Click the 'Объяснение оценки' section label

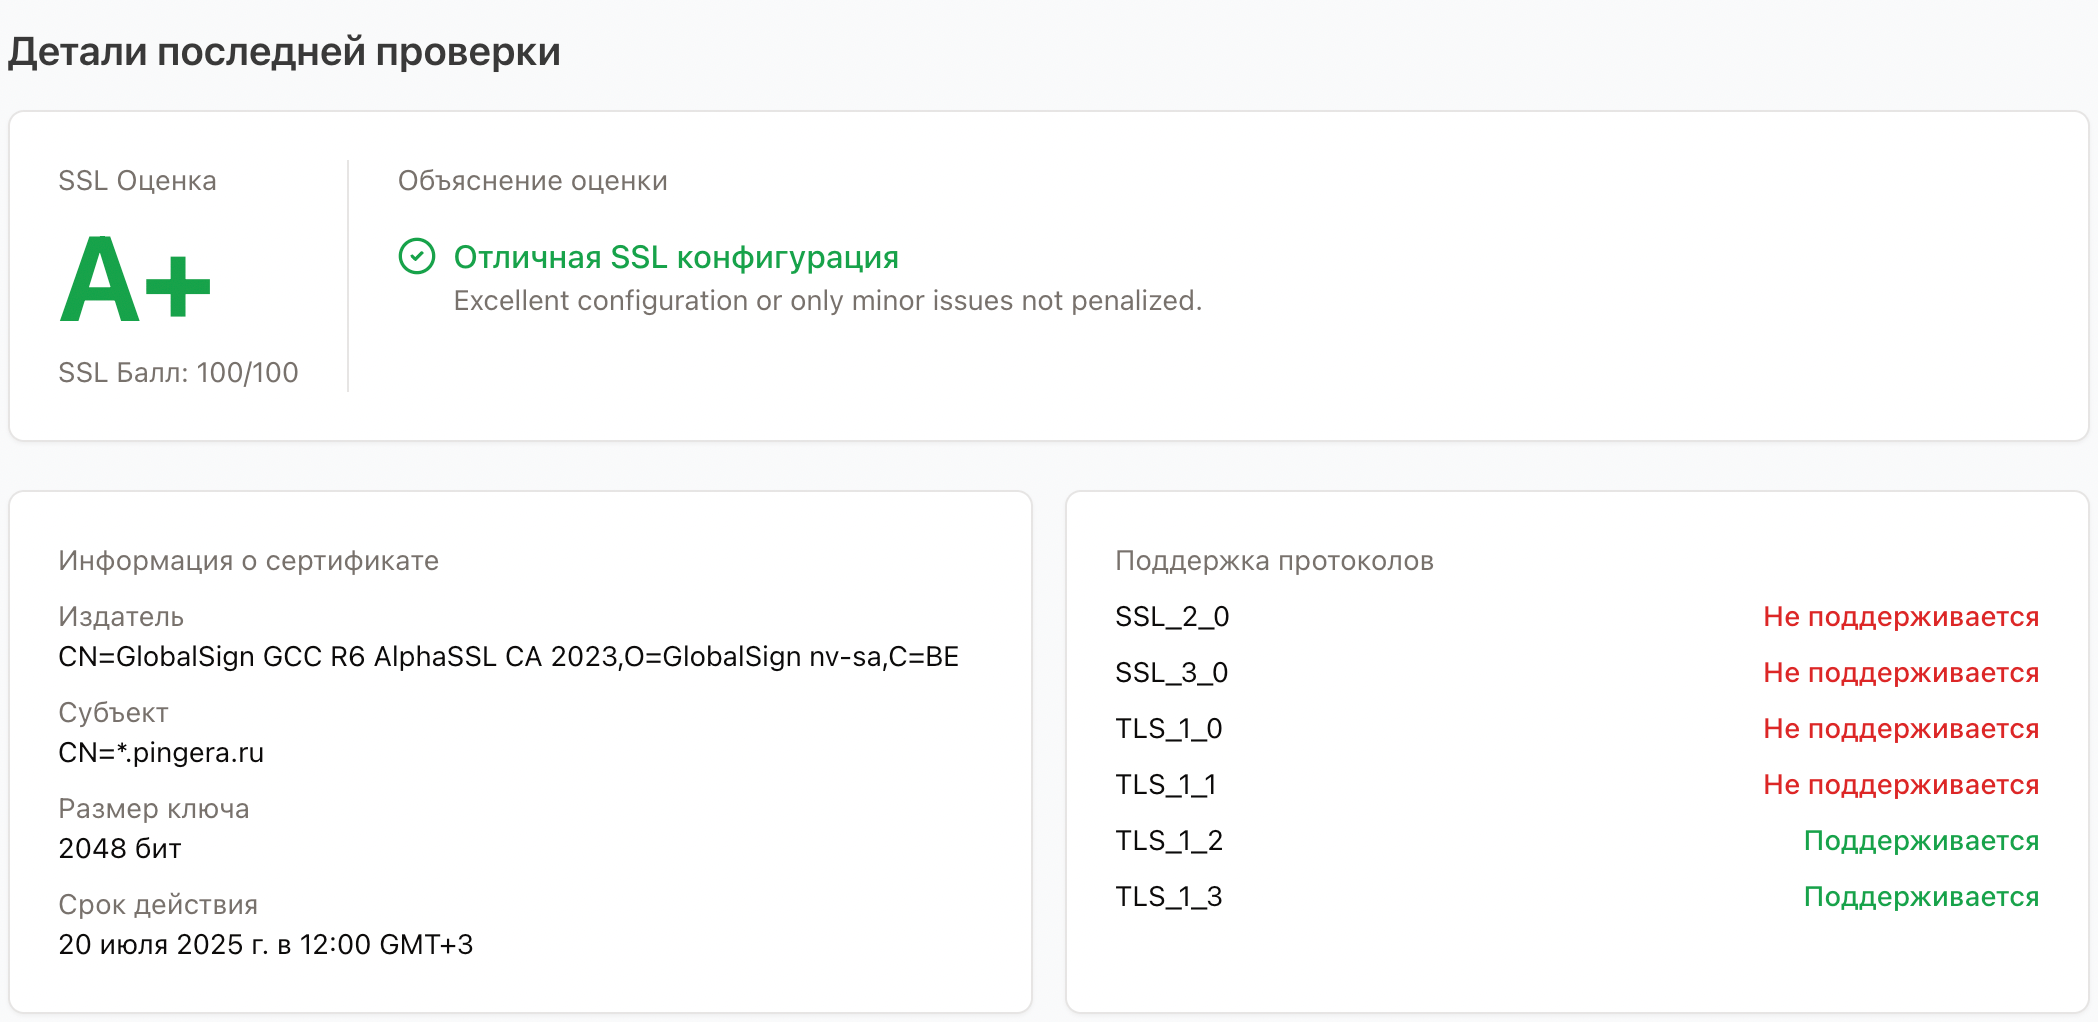[x=534, y=181]
